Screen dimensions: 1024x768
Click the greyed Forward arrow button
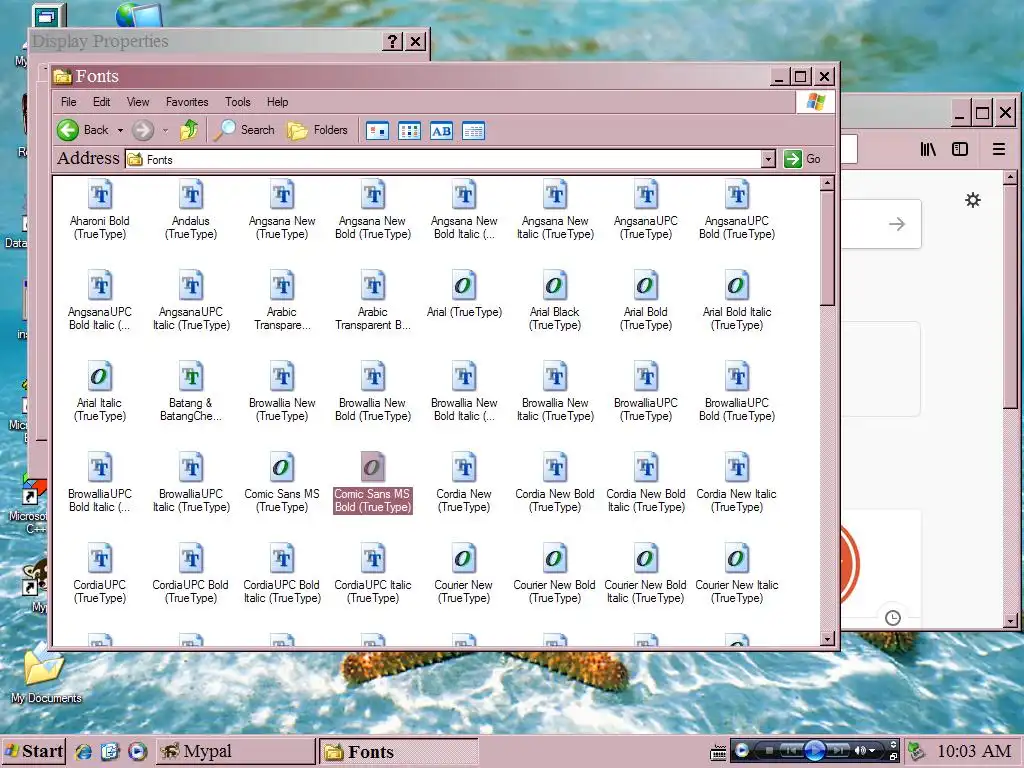[x=143, y=130]
